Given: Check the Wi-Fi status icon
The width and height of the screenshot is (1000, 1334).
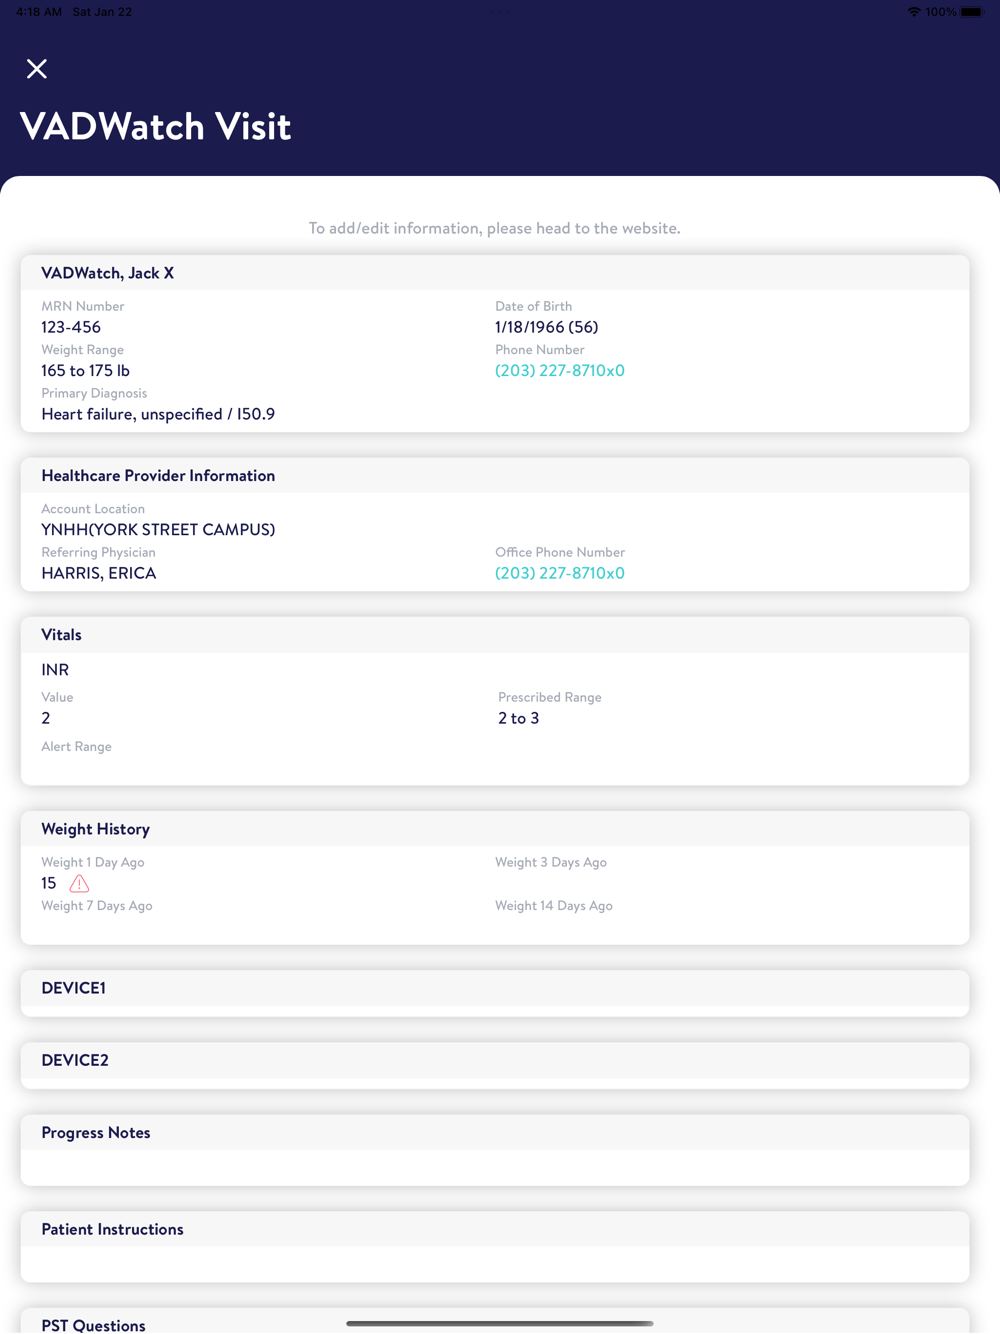Looking at the screenshot, I should (x=914, y=12).
